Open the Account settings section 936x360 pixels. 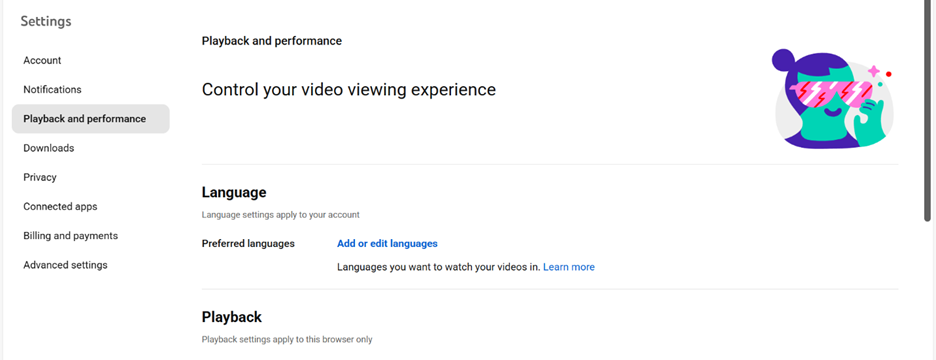[x=42, y=60]
